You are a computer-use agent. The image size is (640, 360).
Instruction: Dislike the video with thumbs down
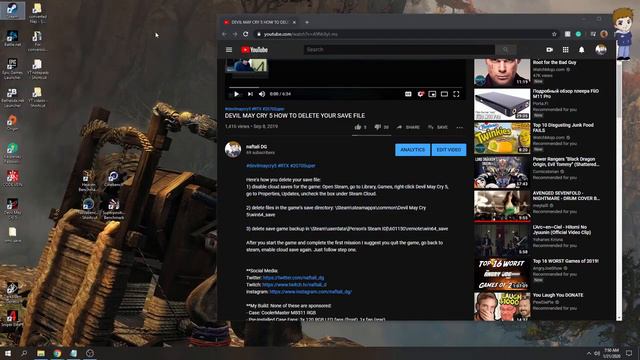[378, 127]
